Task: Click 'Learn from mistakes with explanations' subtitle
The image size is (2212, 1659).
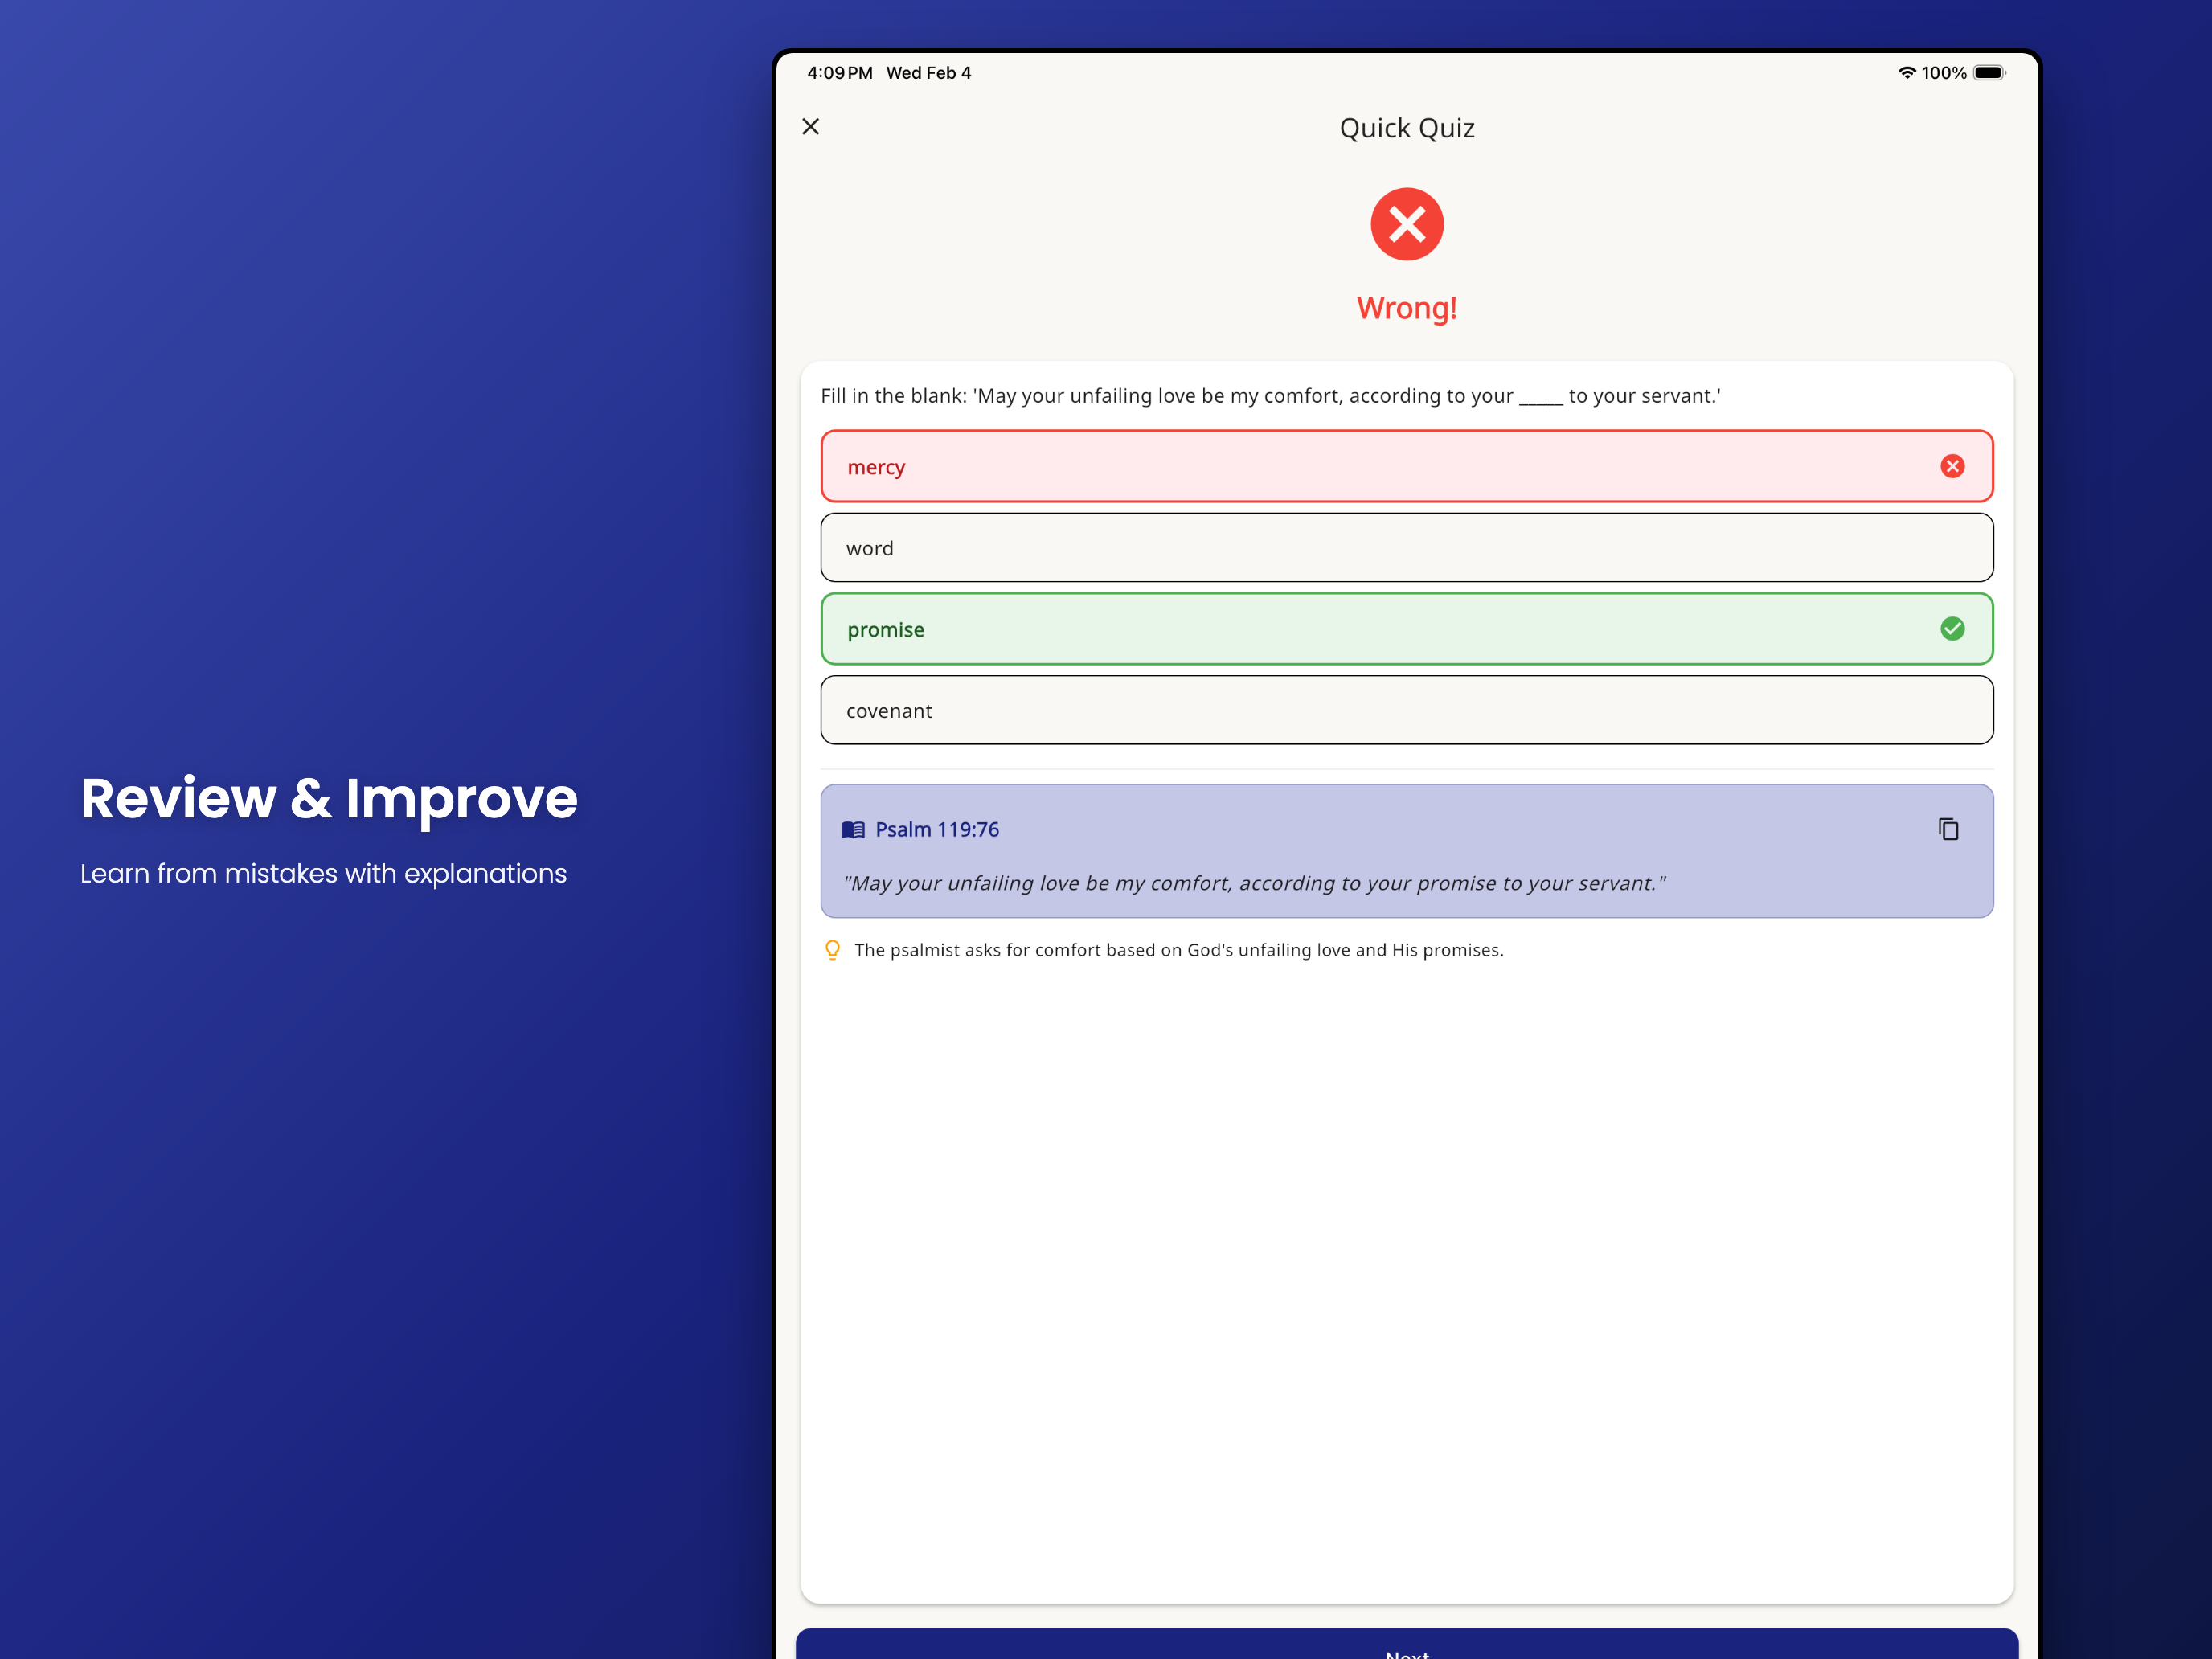Action: coord(323,874)
